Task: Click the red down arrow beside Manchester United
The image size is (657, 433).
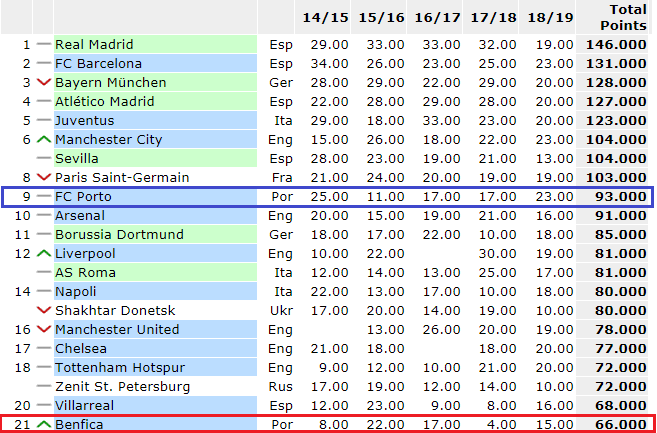Action: pyautogui.click(x=43, y=329)
